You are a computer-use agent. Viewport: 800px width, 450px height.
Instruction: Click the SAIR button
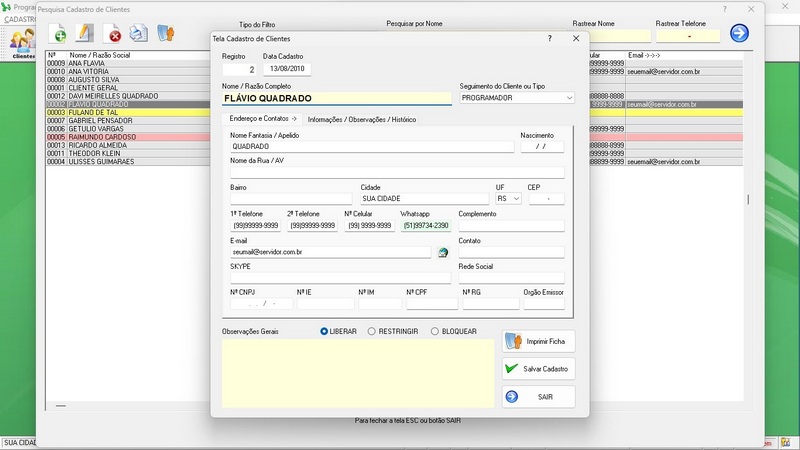point(538,397)
